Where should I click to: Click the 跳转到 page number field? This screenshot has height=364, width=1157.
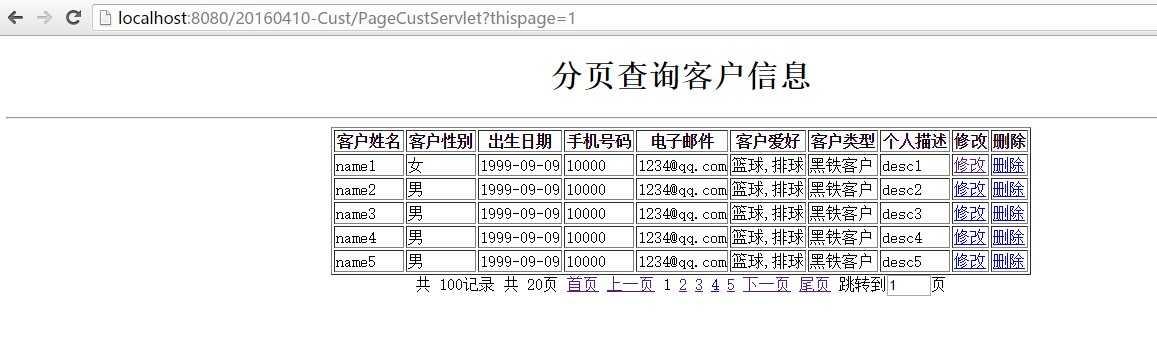point(908,286)
